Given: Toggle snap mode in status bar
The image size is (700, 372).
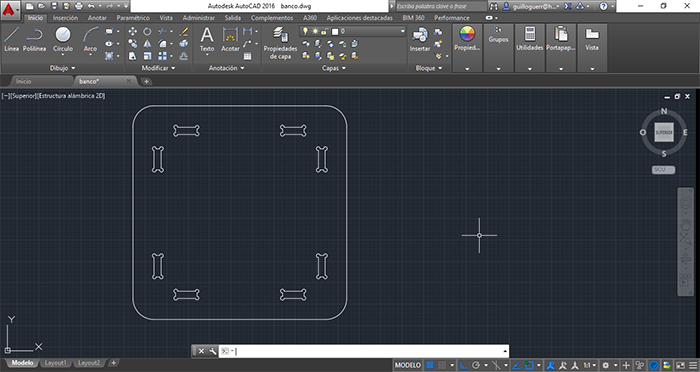Looking at the screenshot, I should coord(442,365).
